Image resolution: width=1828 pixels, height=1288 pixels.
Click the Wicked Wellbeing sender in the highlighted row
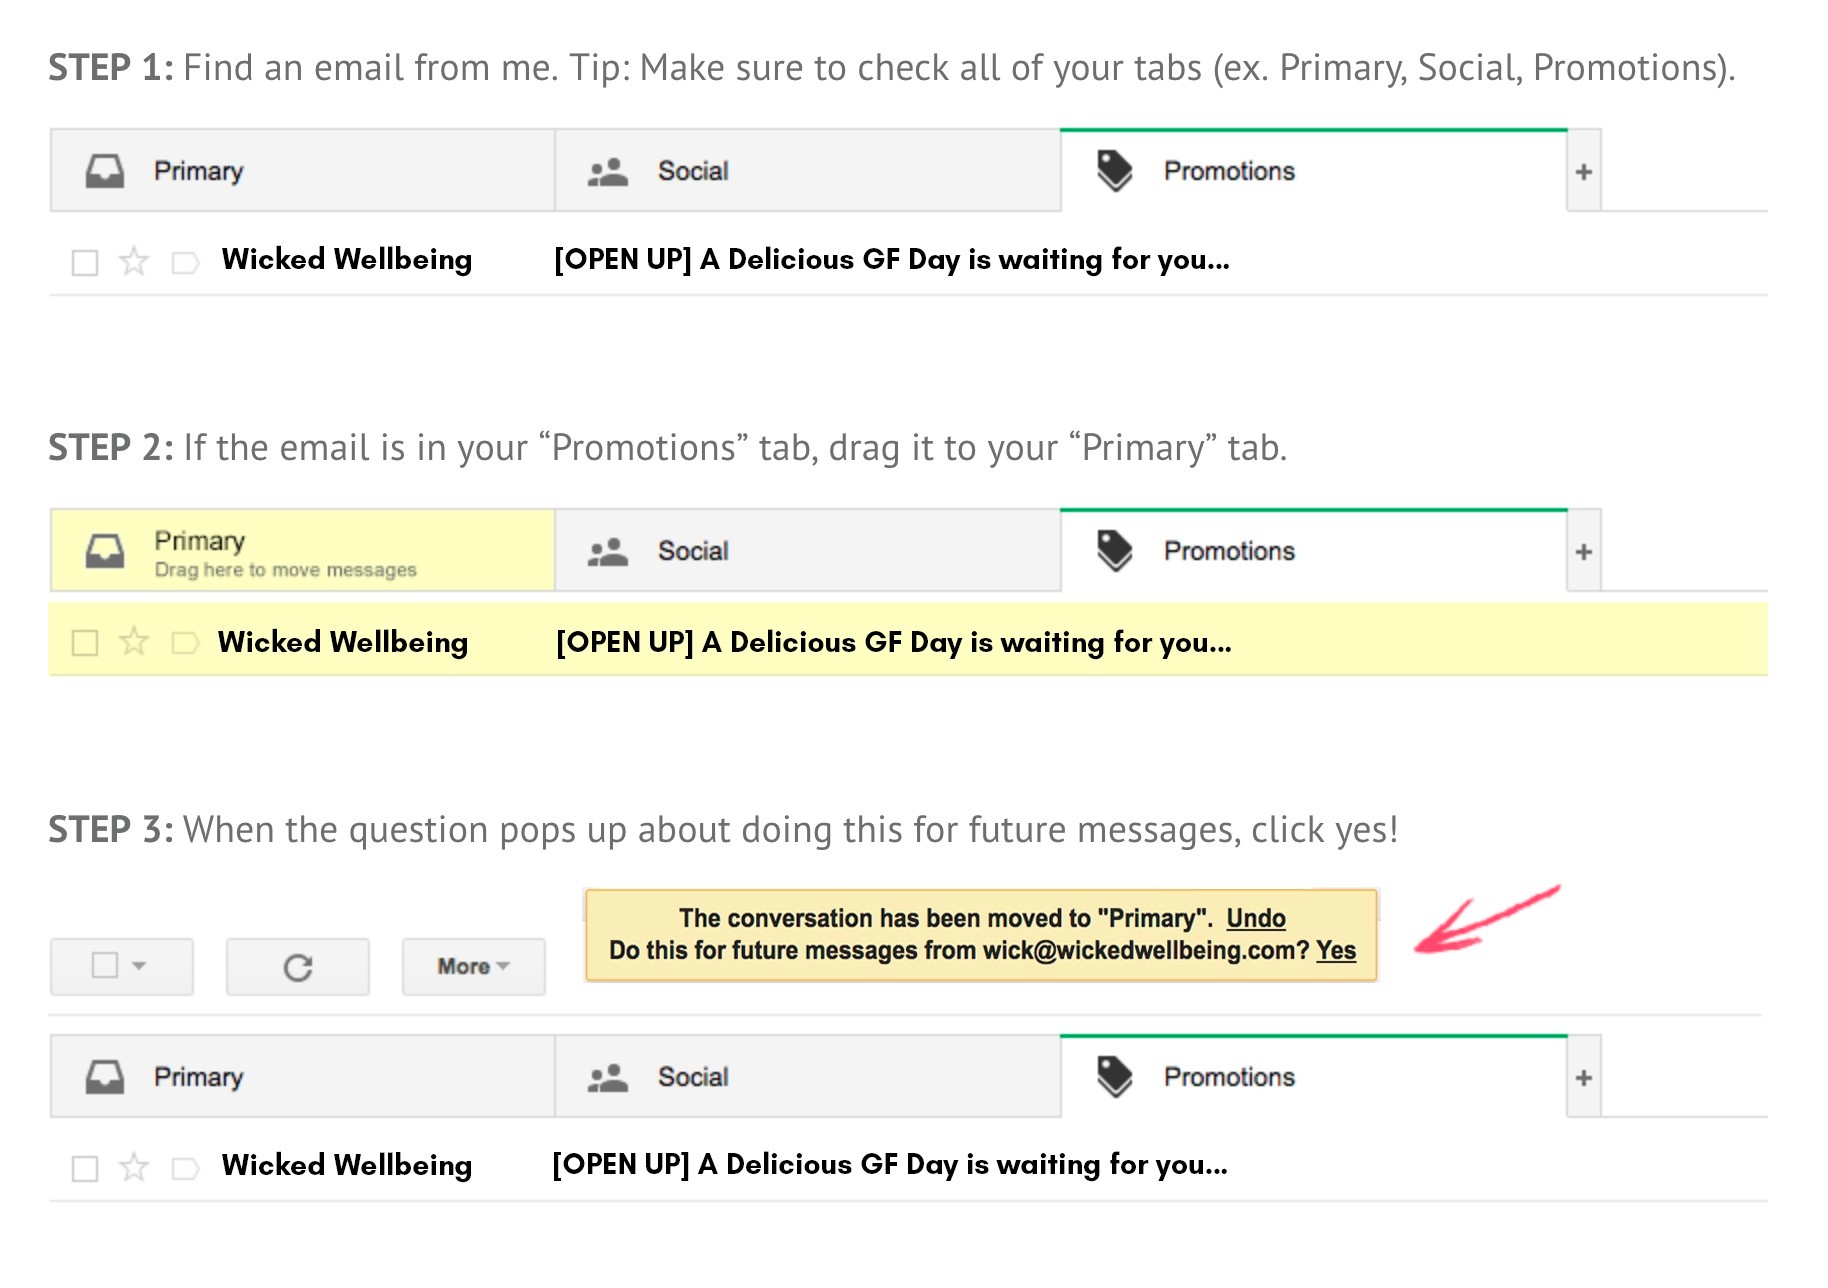(x=343, y=642)
